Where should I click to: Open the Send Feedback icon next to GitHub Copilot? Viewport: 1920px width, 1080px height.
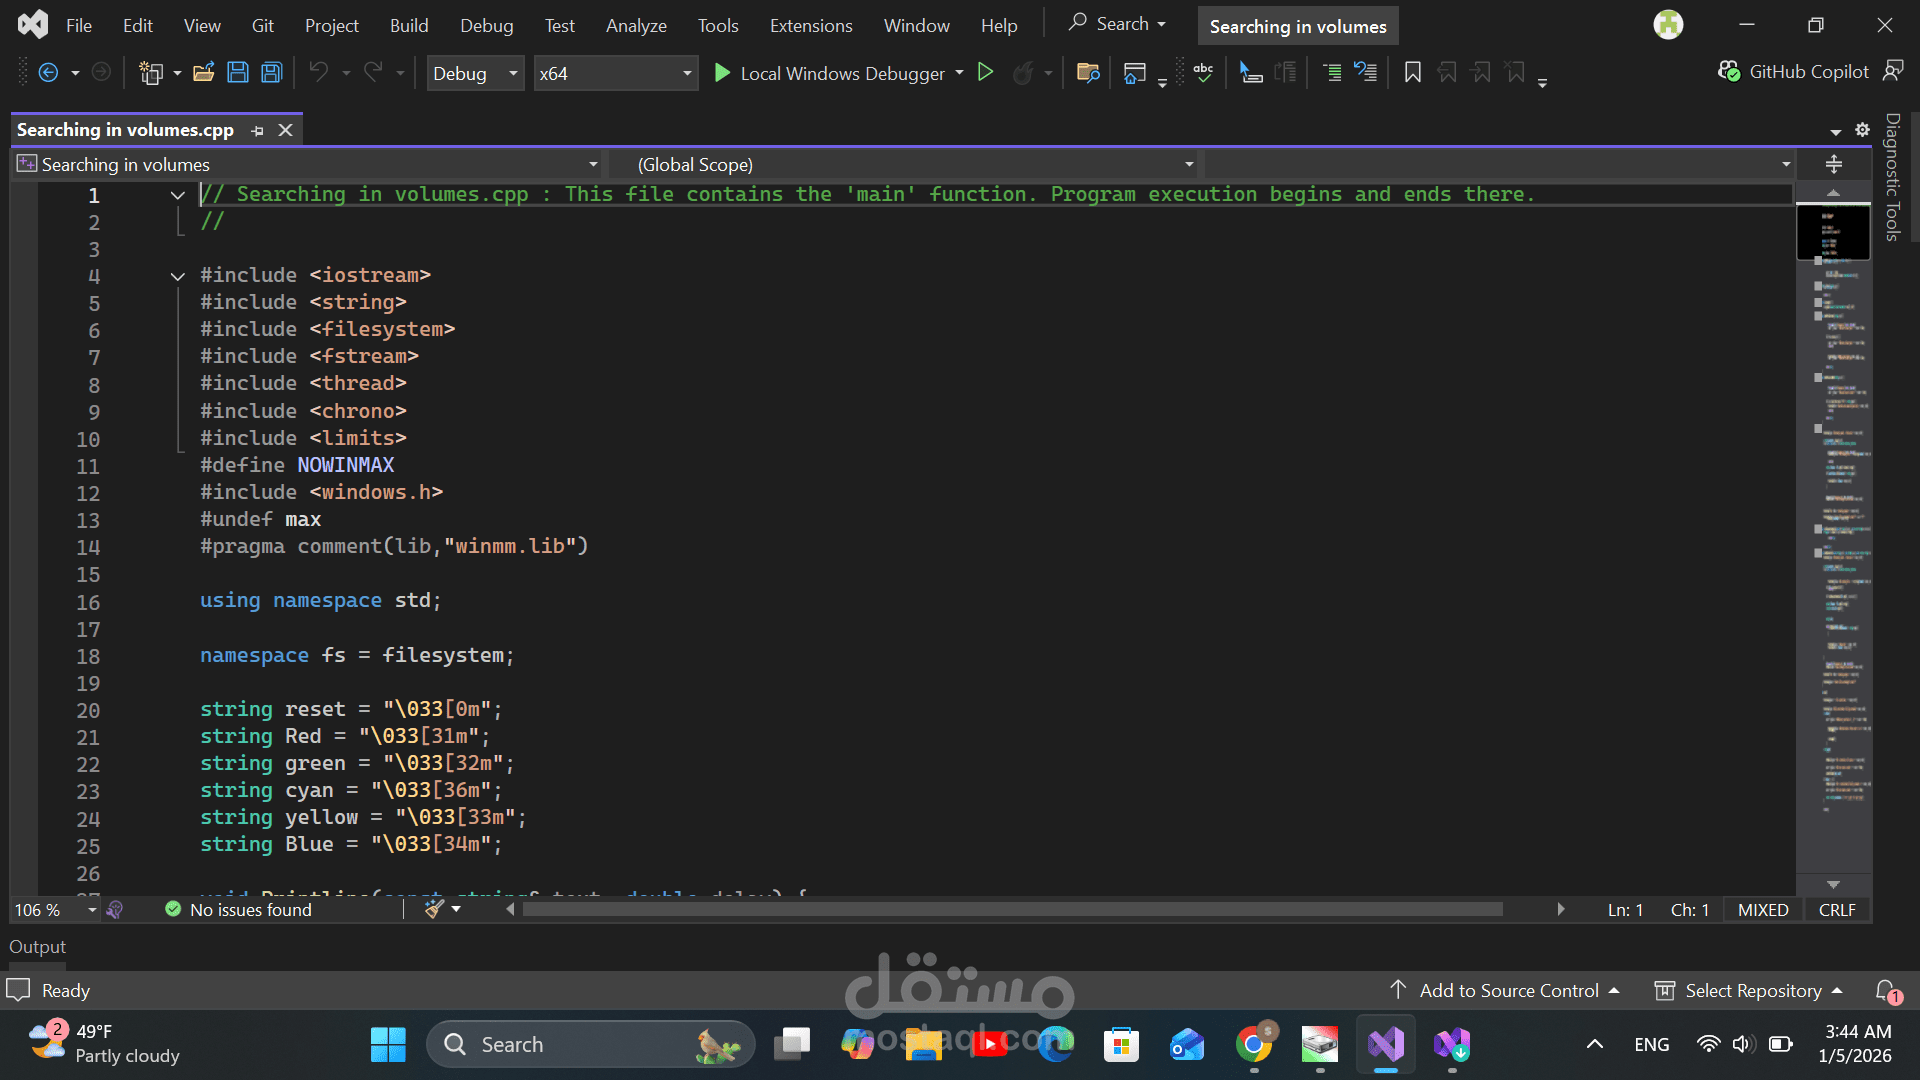(1893, 71)
